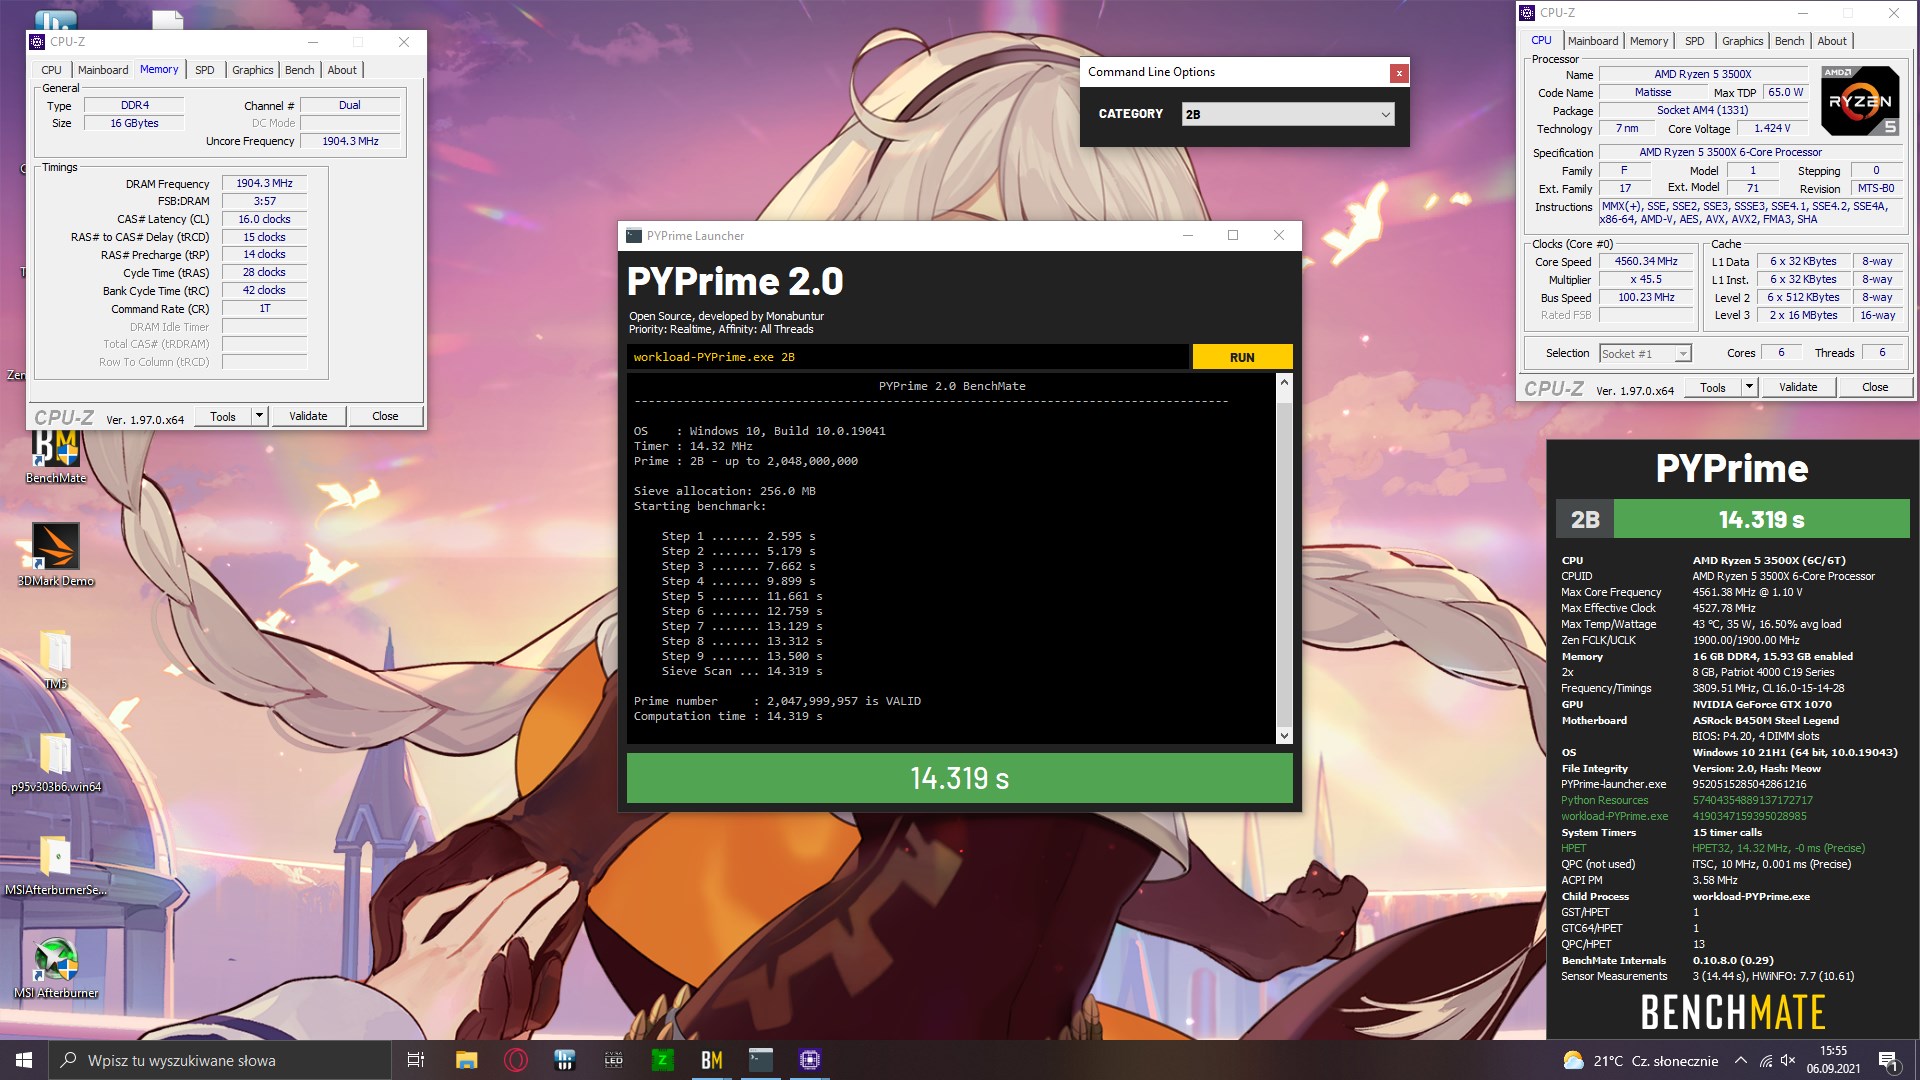Click Tools button in right CPU-Z
Viewport: 1920px width, 1080px height.
pyautogui.click(x=1713, y=387)
